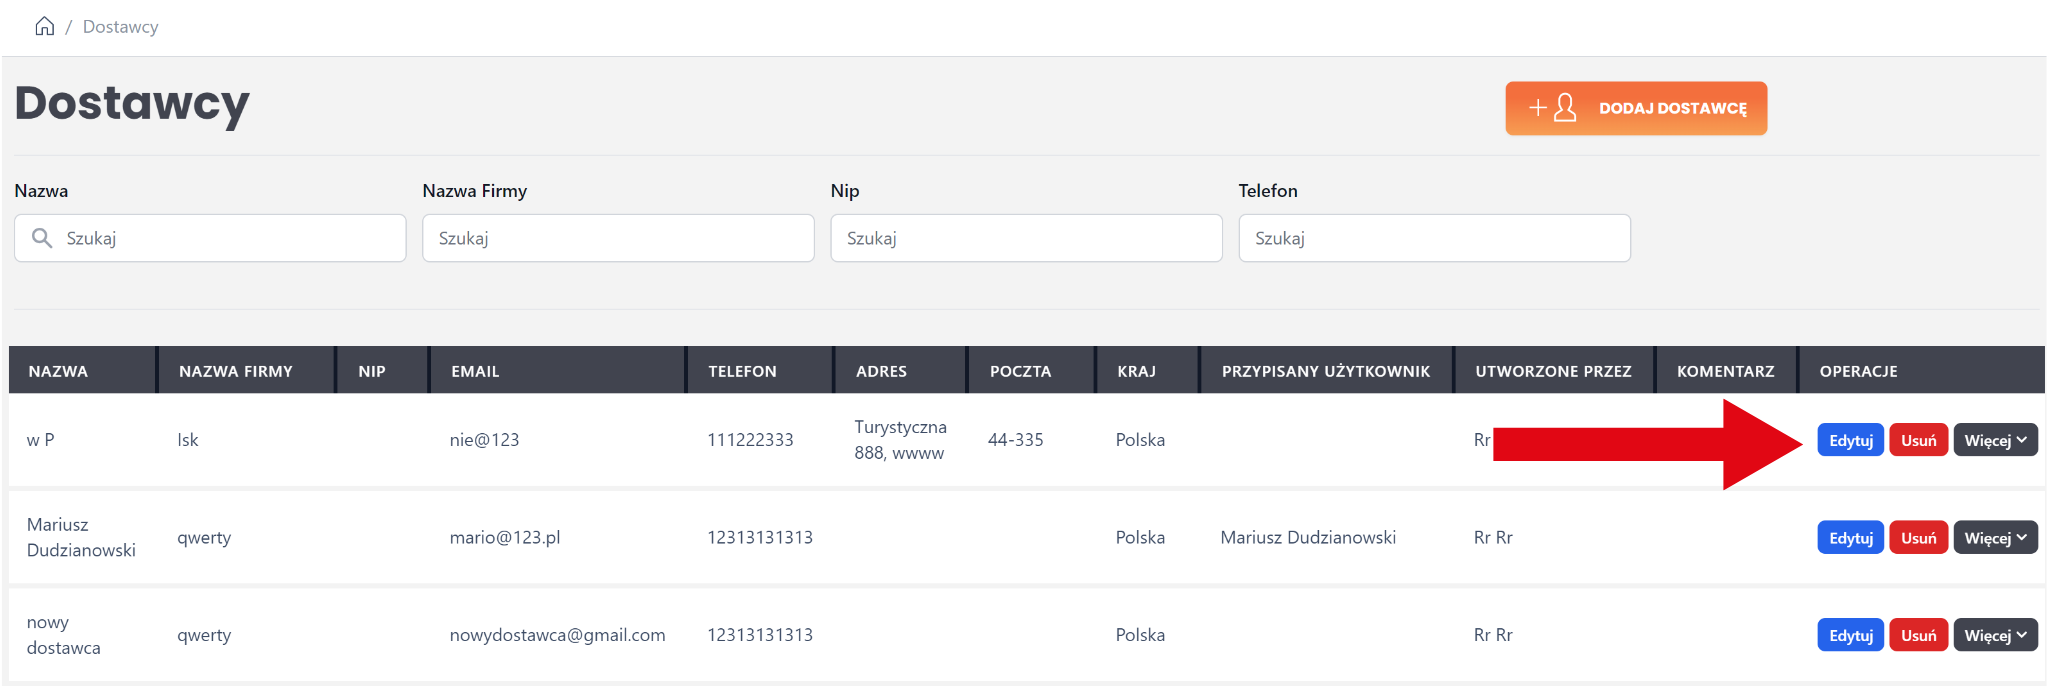Image resolution: width=2048 pixels, height=686 pixels.
Task: Remove Mariusz Dudzianowski with Usuń
Action: tap(1918, 538)
